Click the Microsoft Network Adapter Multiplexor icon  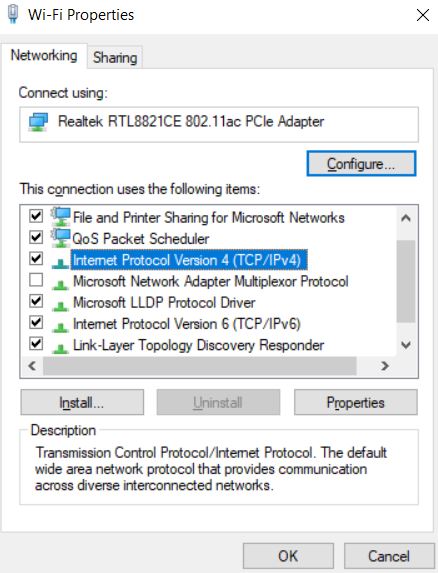tap(60, 284)
